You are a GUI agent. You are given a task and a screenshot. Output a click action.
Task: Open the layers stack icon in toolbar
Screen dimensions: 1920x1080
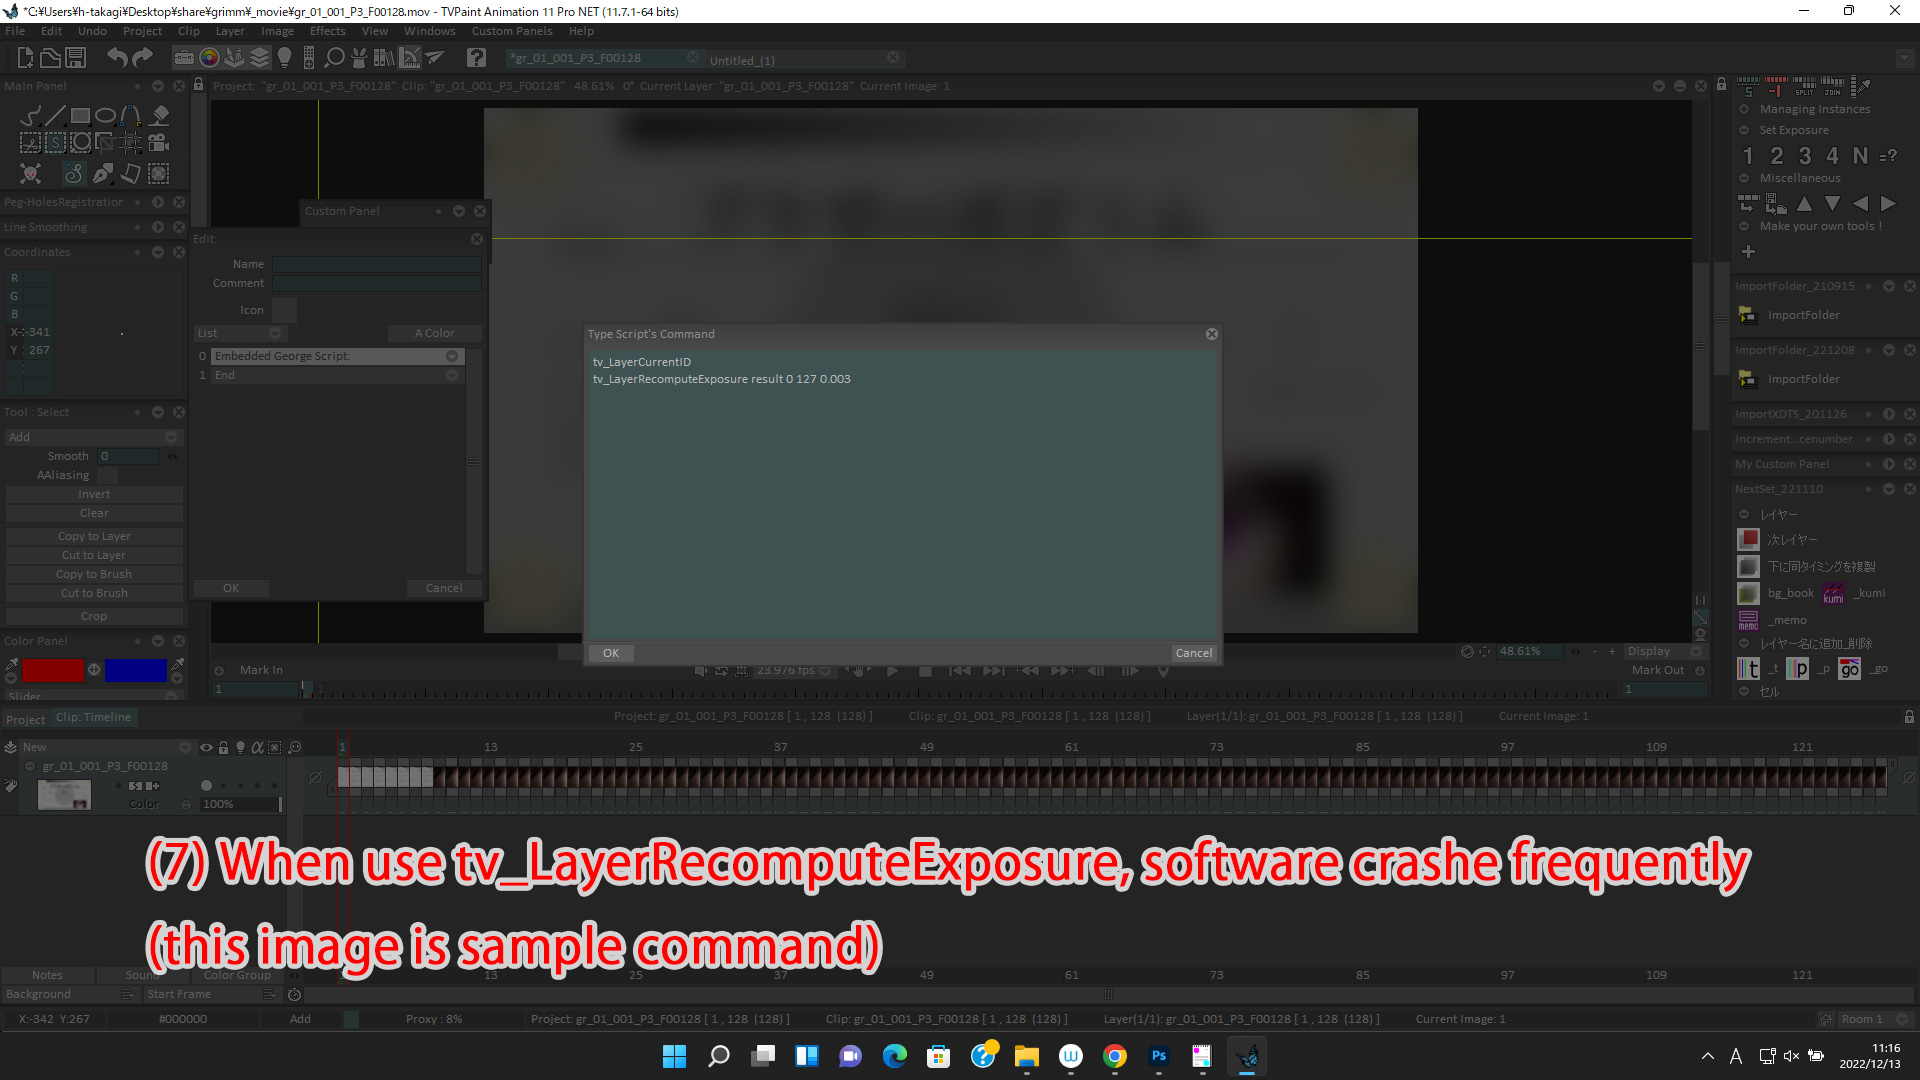(260, 58)
